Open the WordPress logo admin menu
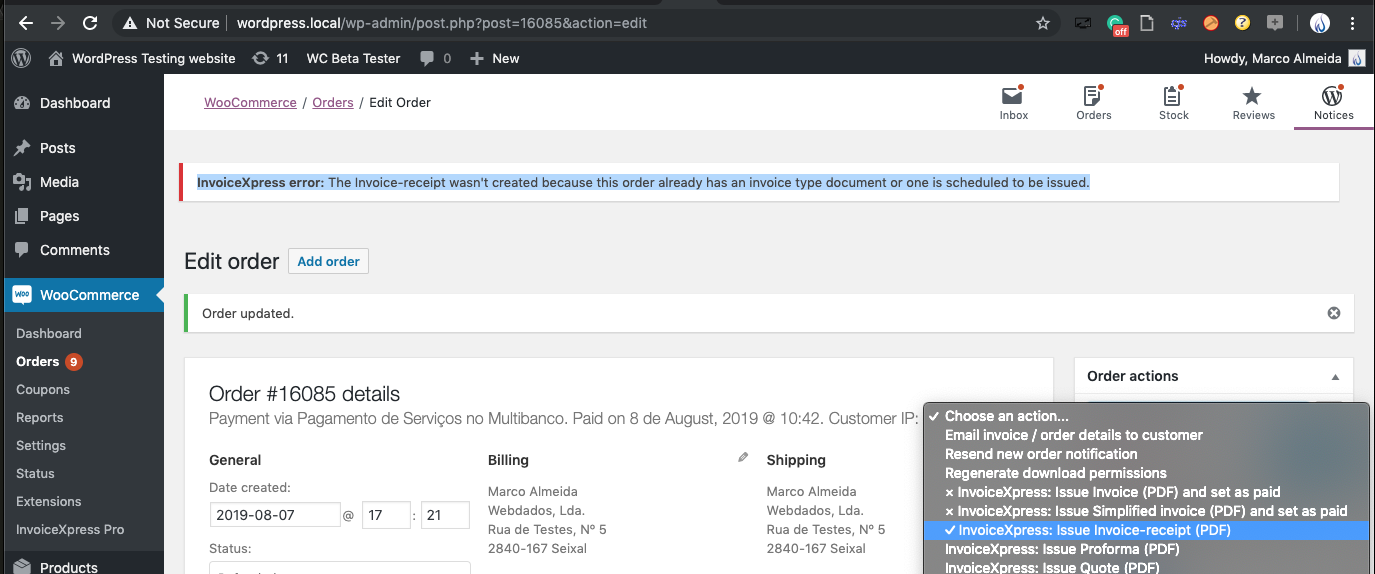Screen dimensions: 1375x574 [x=21, y=58]
